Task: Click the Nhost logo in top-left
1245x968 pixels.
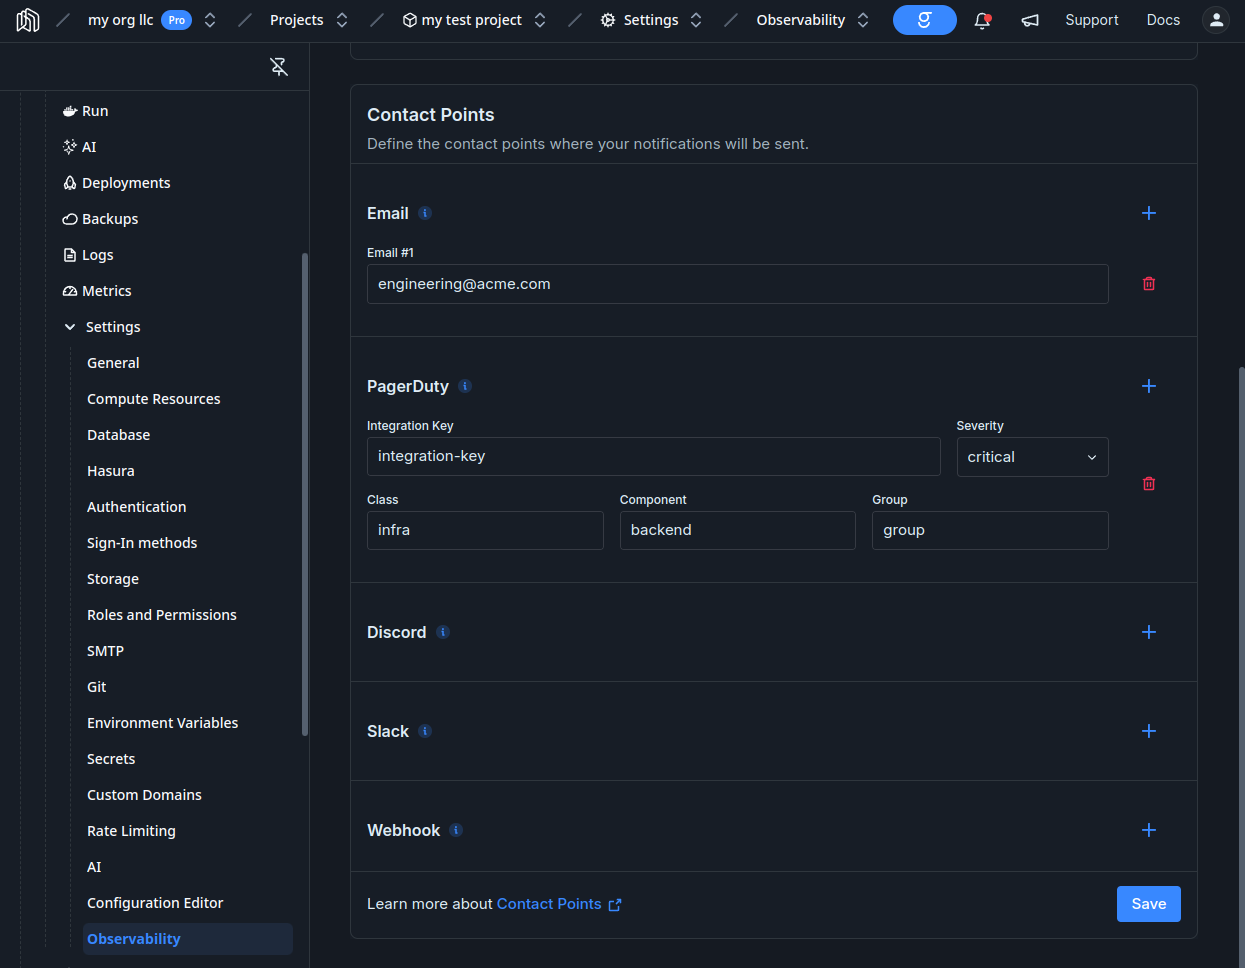Action: pos(28,20)
